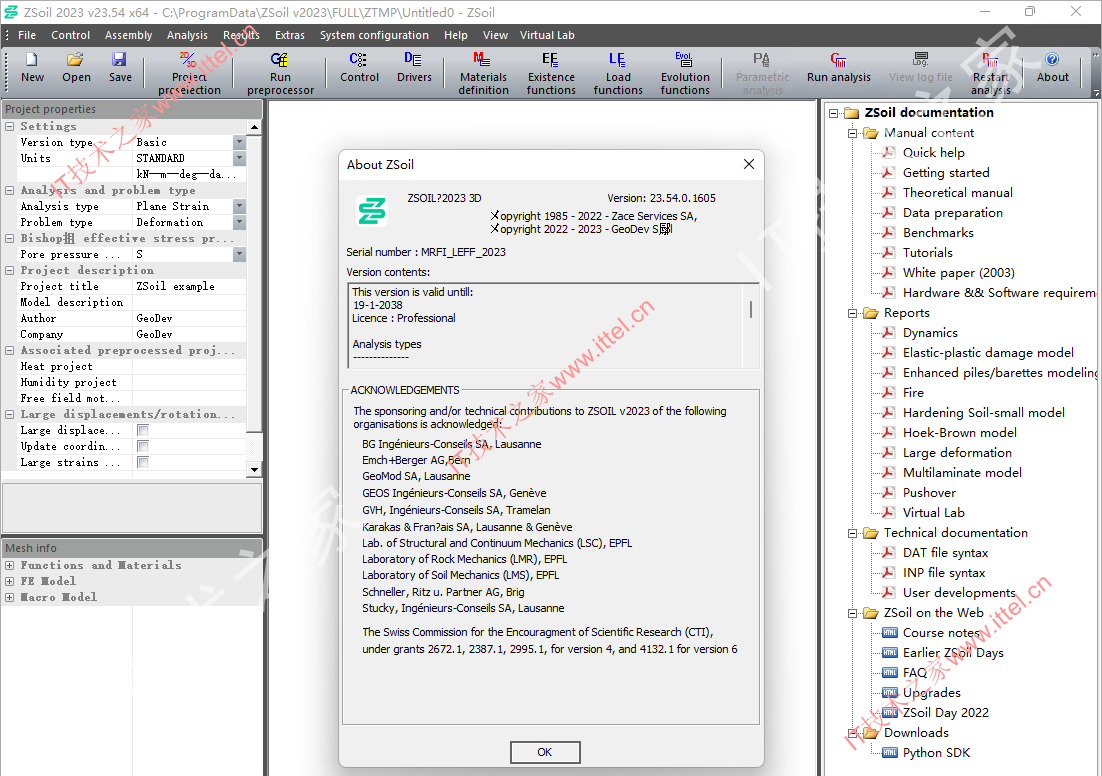Open the Analysis type dropdown
Screen dimensions: 1102x776
pyautogui.click(x=239, y=207)
